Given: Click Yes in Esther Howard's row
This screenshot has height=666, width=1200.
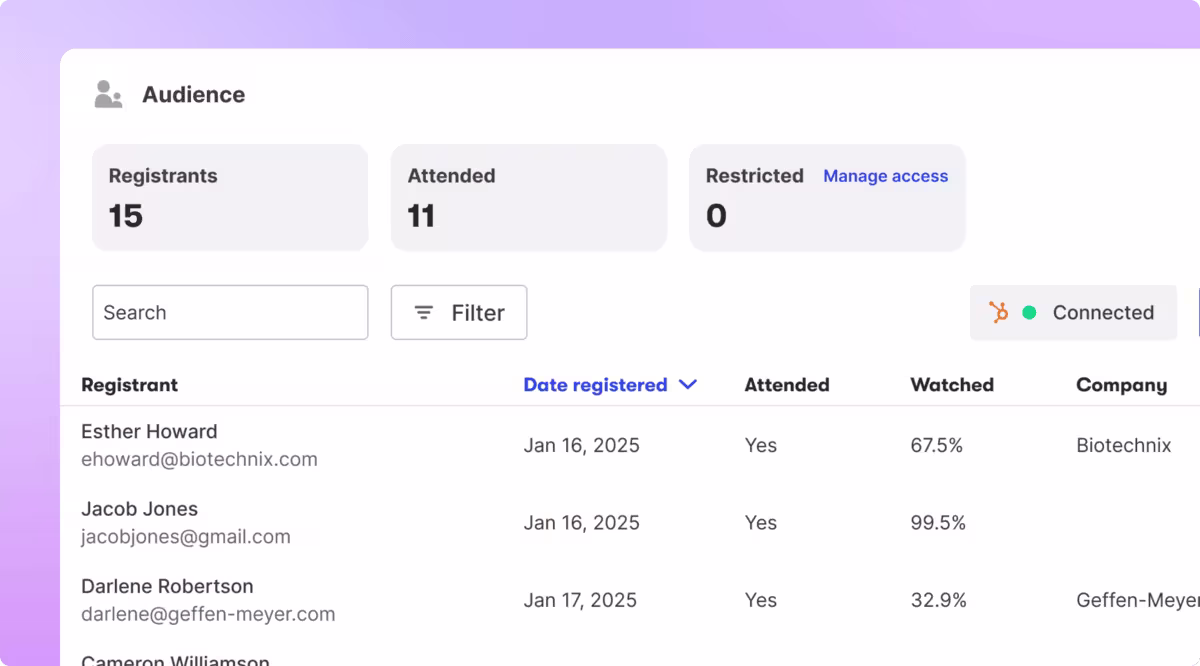Looking at the screenshot, I should click(x=761, y=446).
